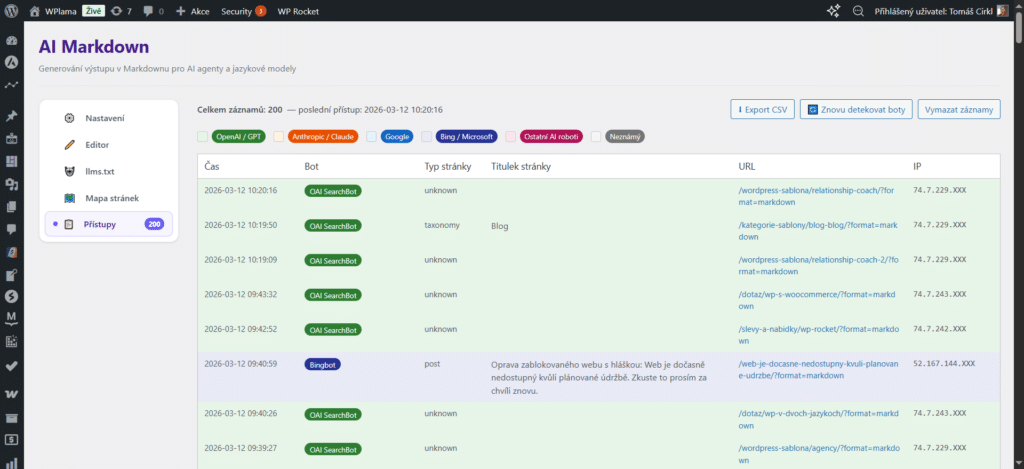1024x469 pixels.
Task: Click the green Živě status badge
Action: coord(92,11)
